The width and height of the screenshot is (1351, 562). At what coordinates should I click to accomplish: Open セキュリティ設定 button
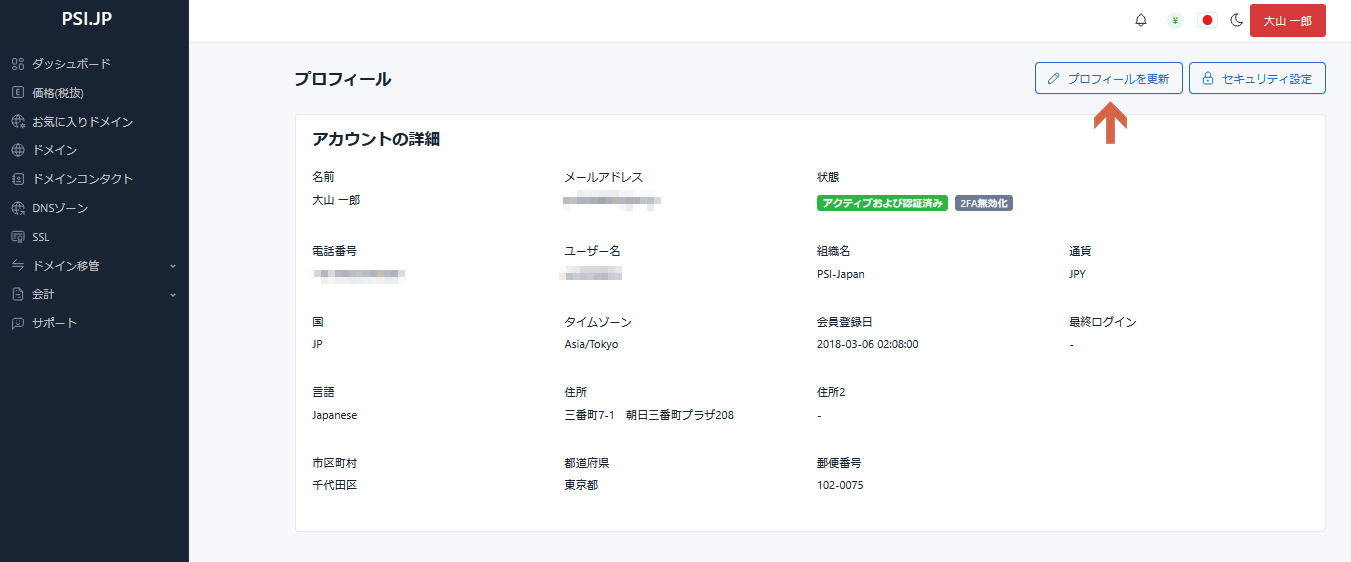point(1257,79)
